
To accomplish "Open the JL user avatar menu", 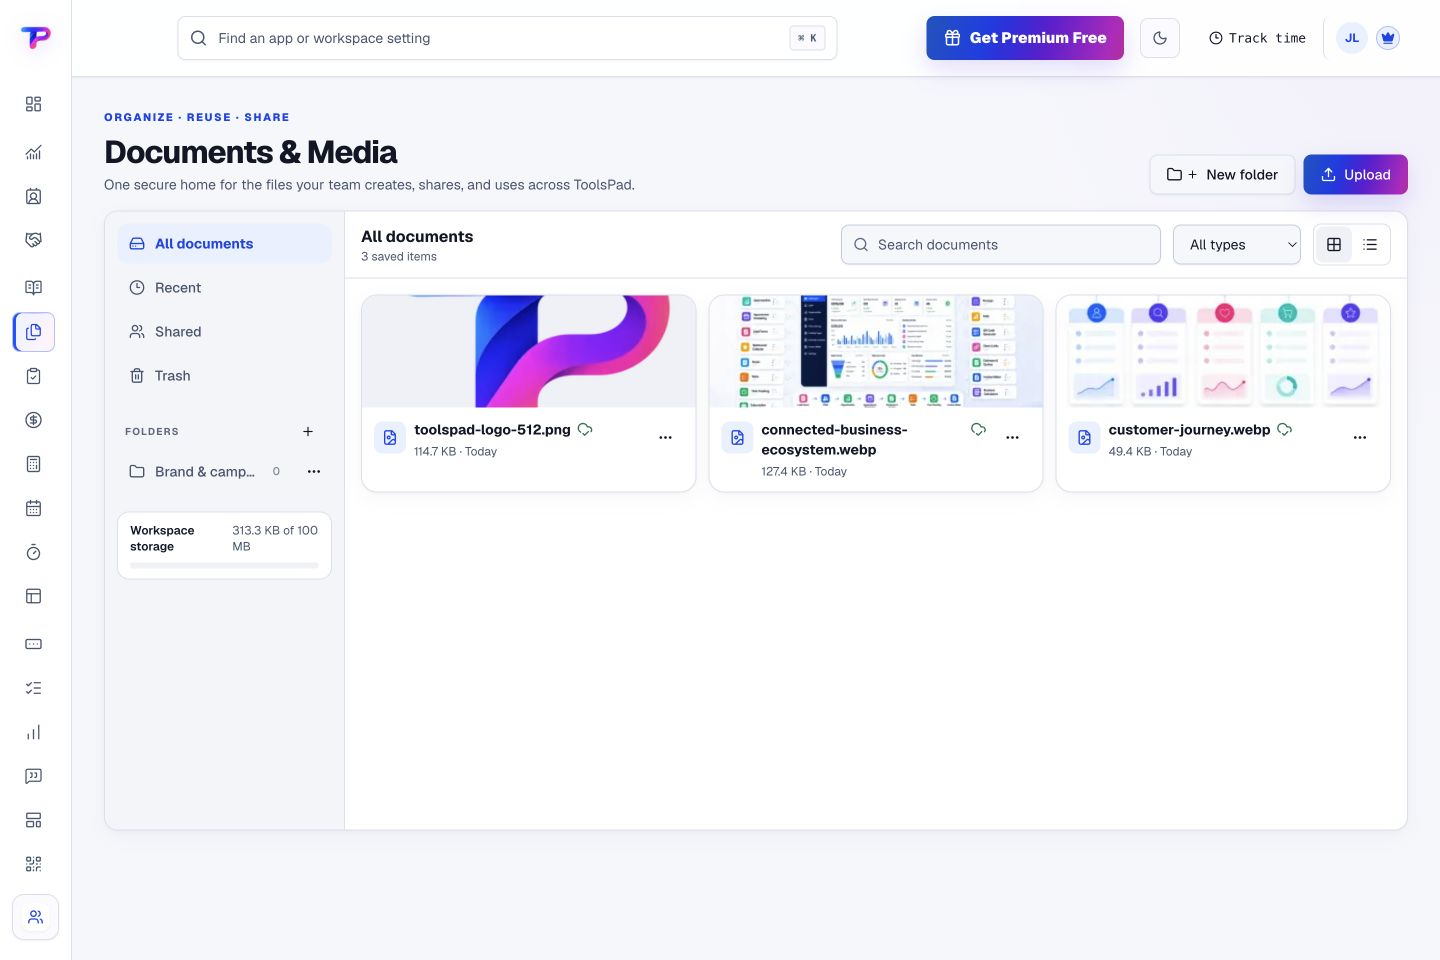I will (x=1351, y=38).
